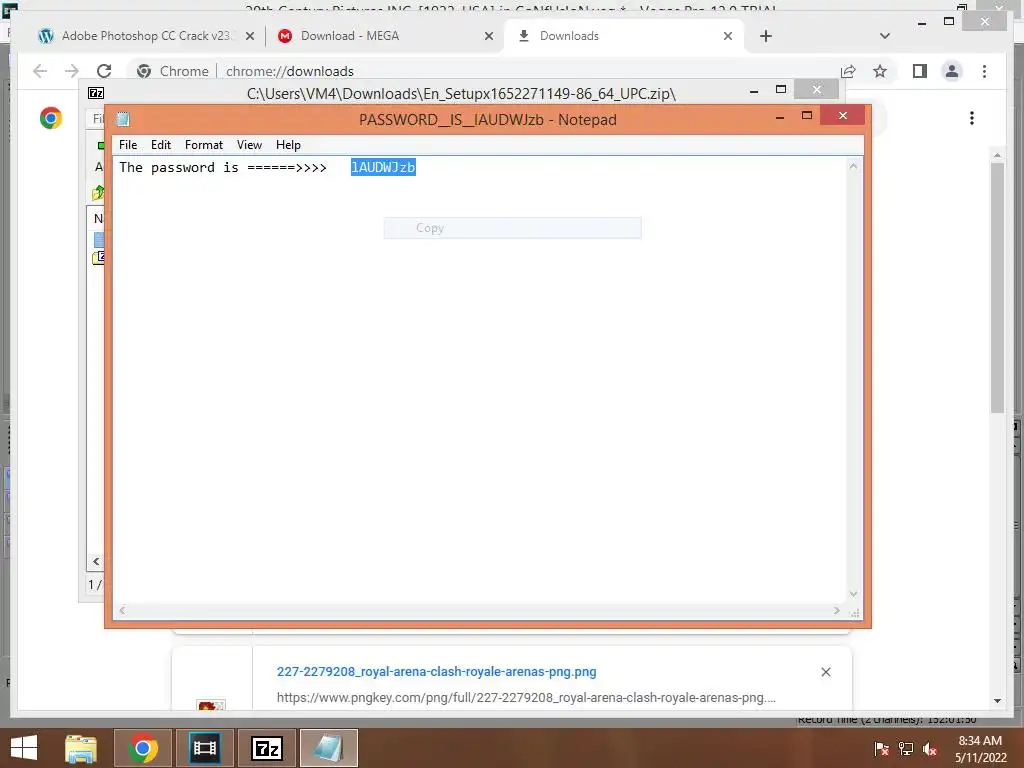
Task: Click the Notepad horizontal scrollbar left arrow
Action: 122,611
